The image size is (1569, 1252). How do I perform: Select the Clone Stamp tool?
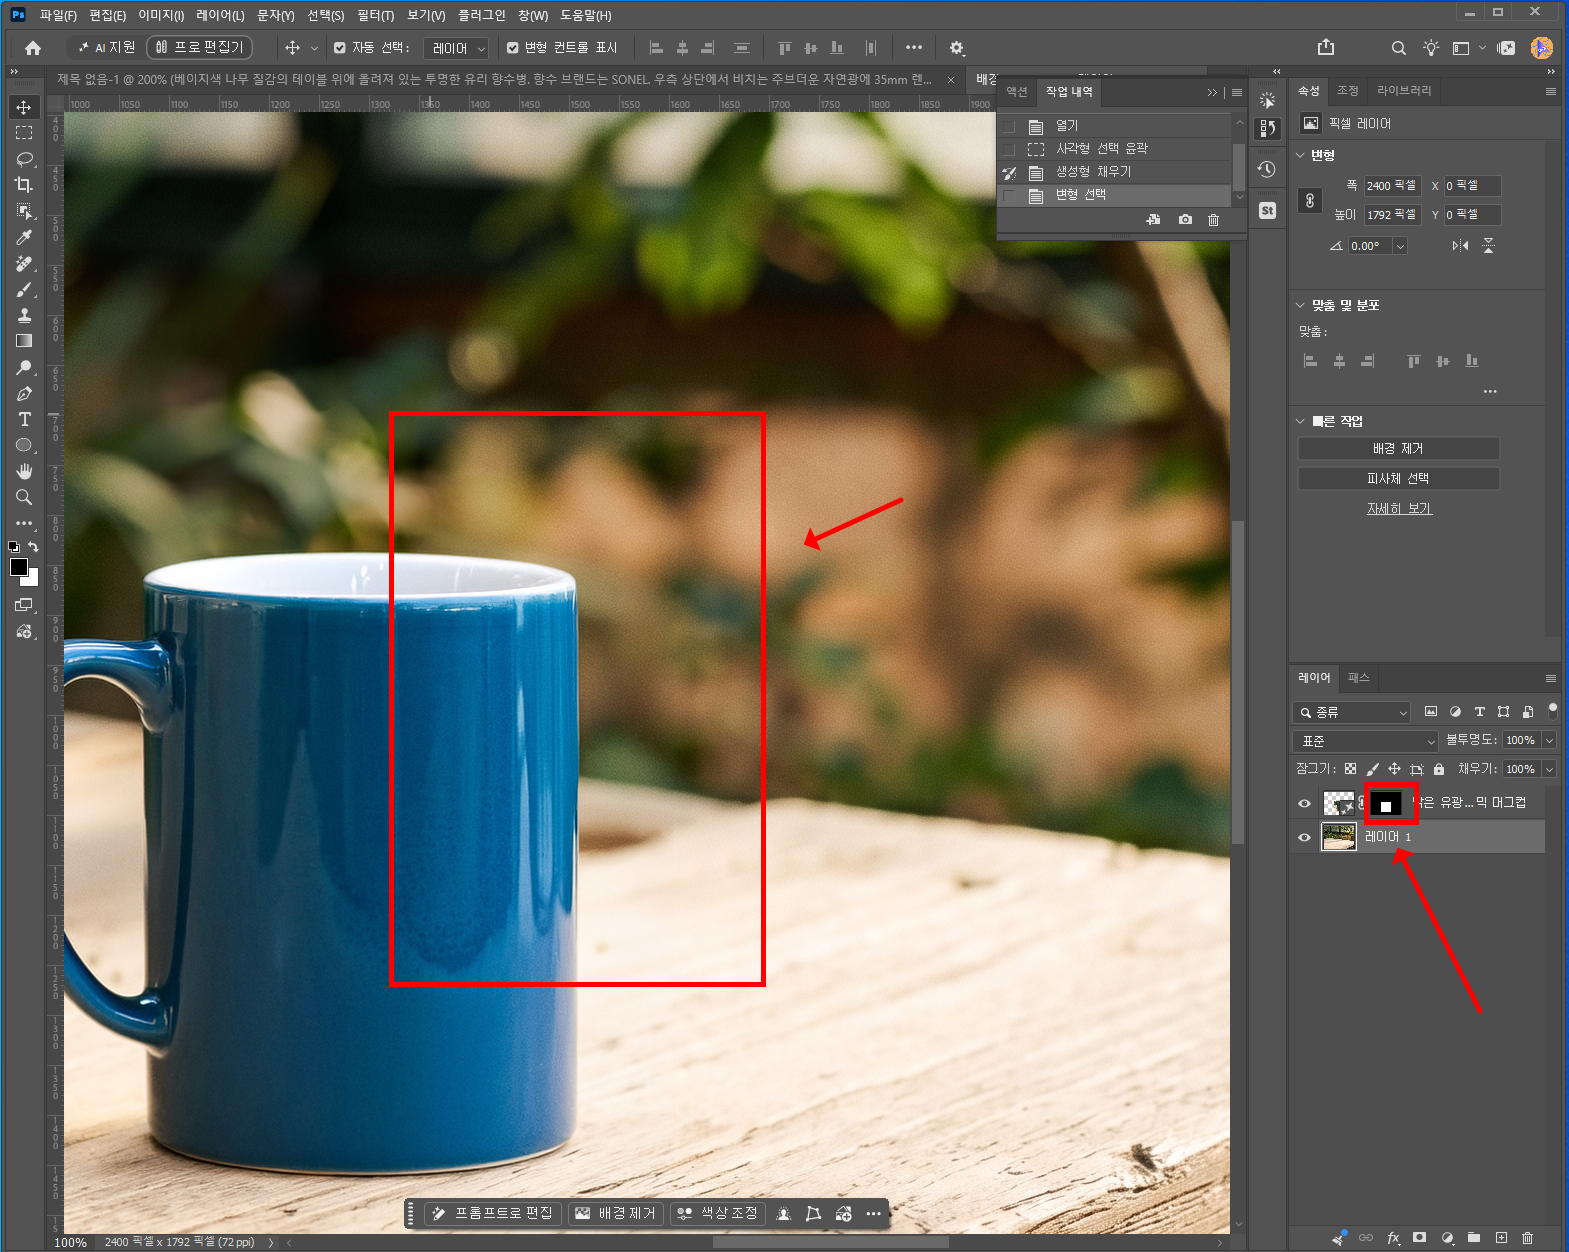click(x=24, y=315)
